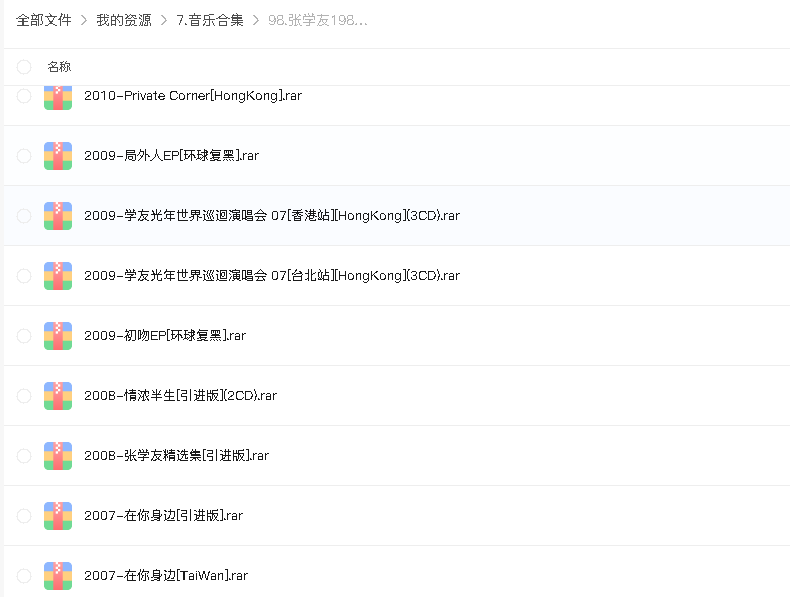Select the checkbox for 2010-Private Corner[HongKong].rar

tap(24, 96)
